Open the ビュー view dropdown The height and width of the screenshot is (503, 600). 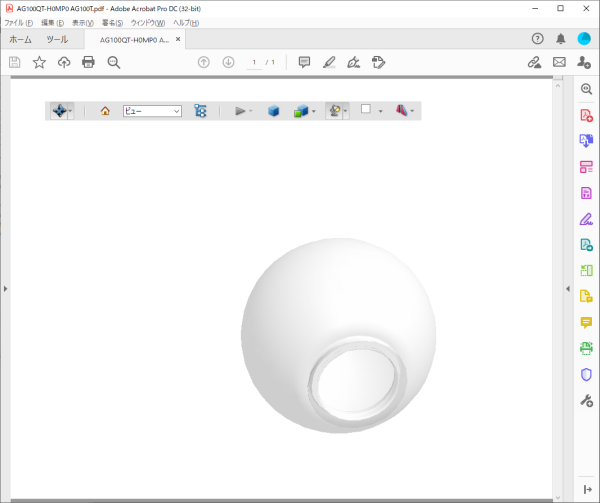(152, 111)
